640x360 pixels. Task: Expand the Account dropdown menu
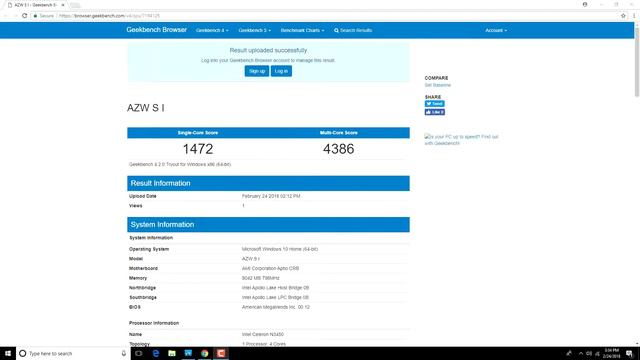coord(496,30)
